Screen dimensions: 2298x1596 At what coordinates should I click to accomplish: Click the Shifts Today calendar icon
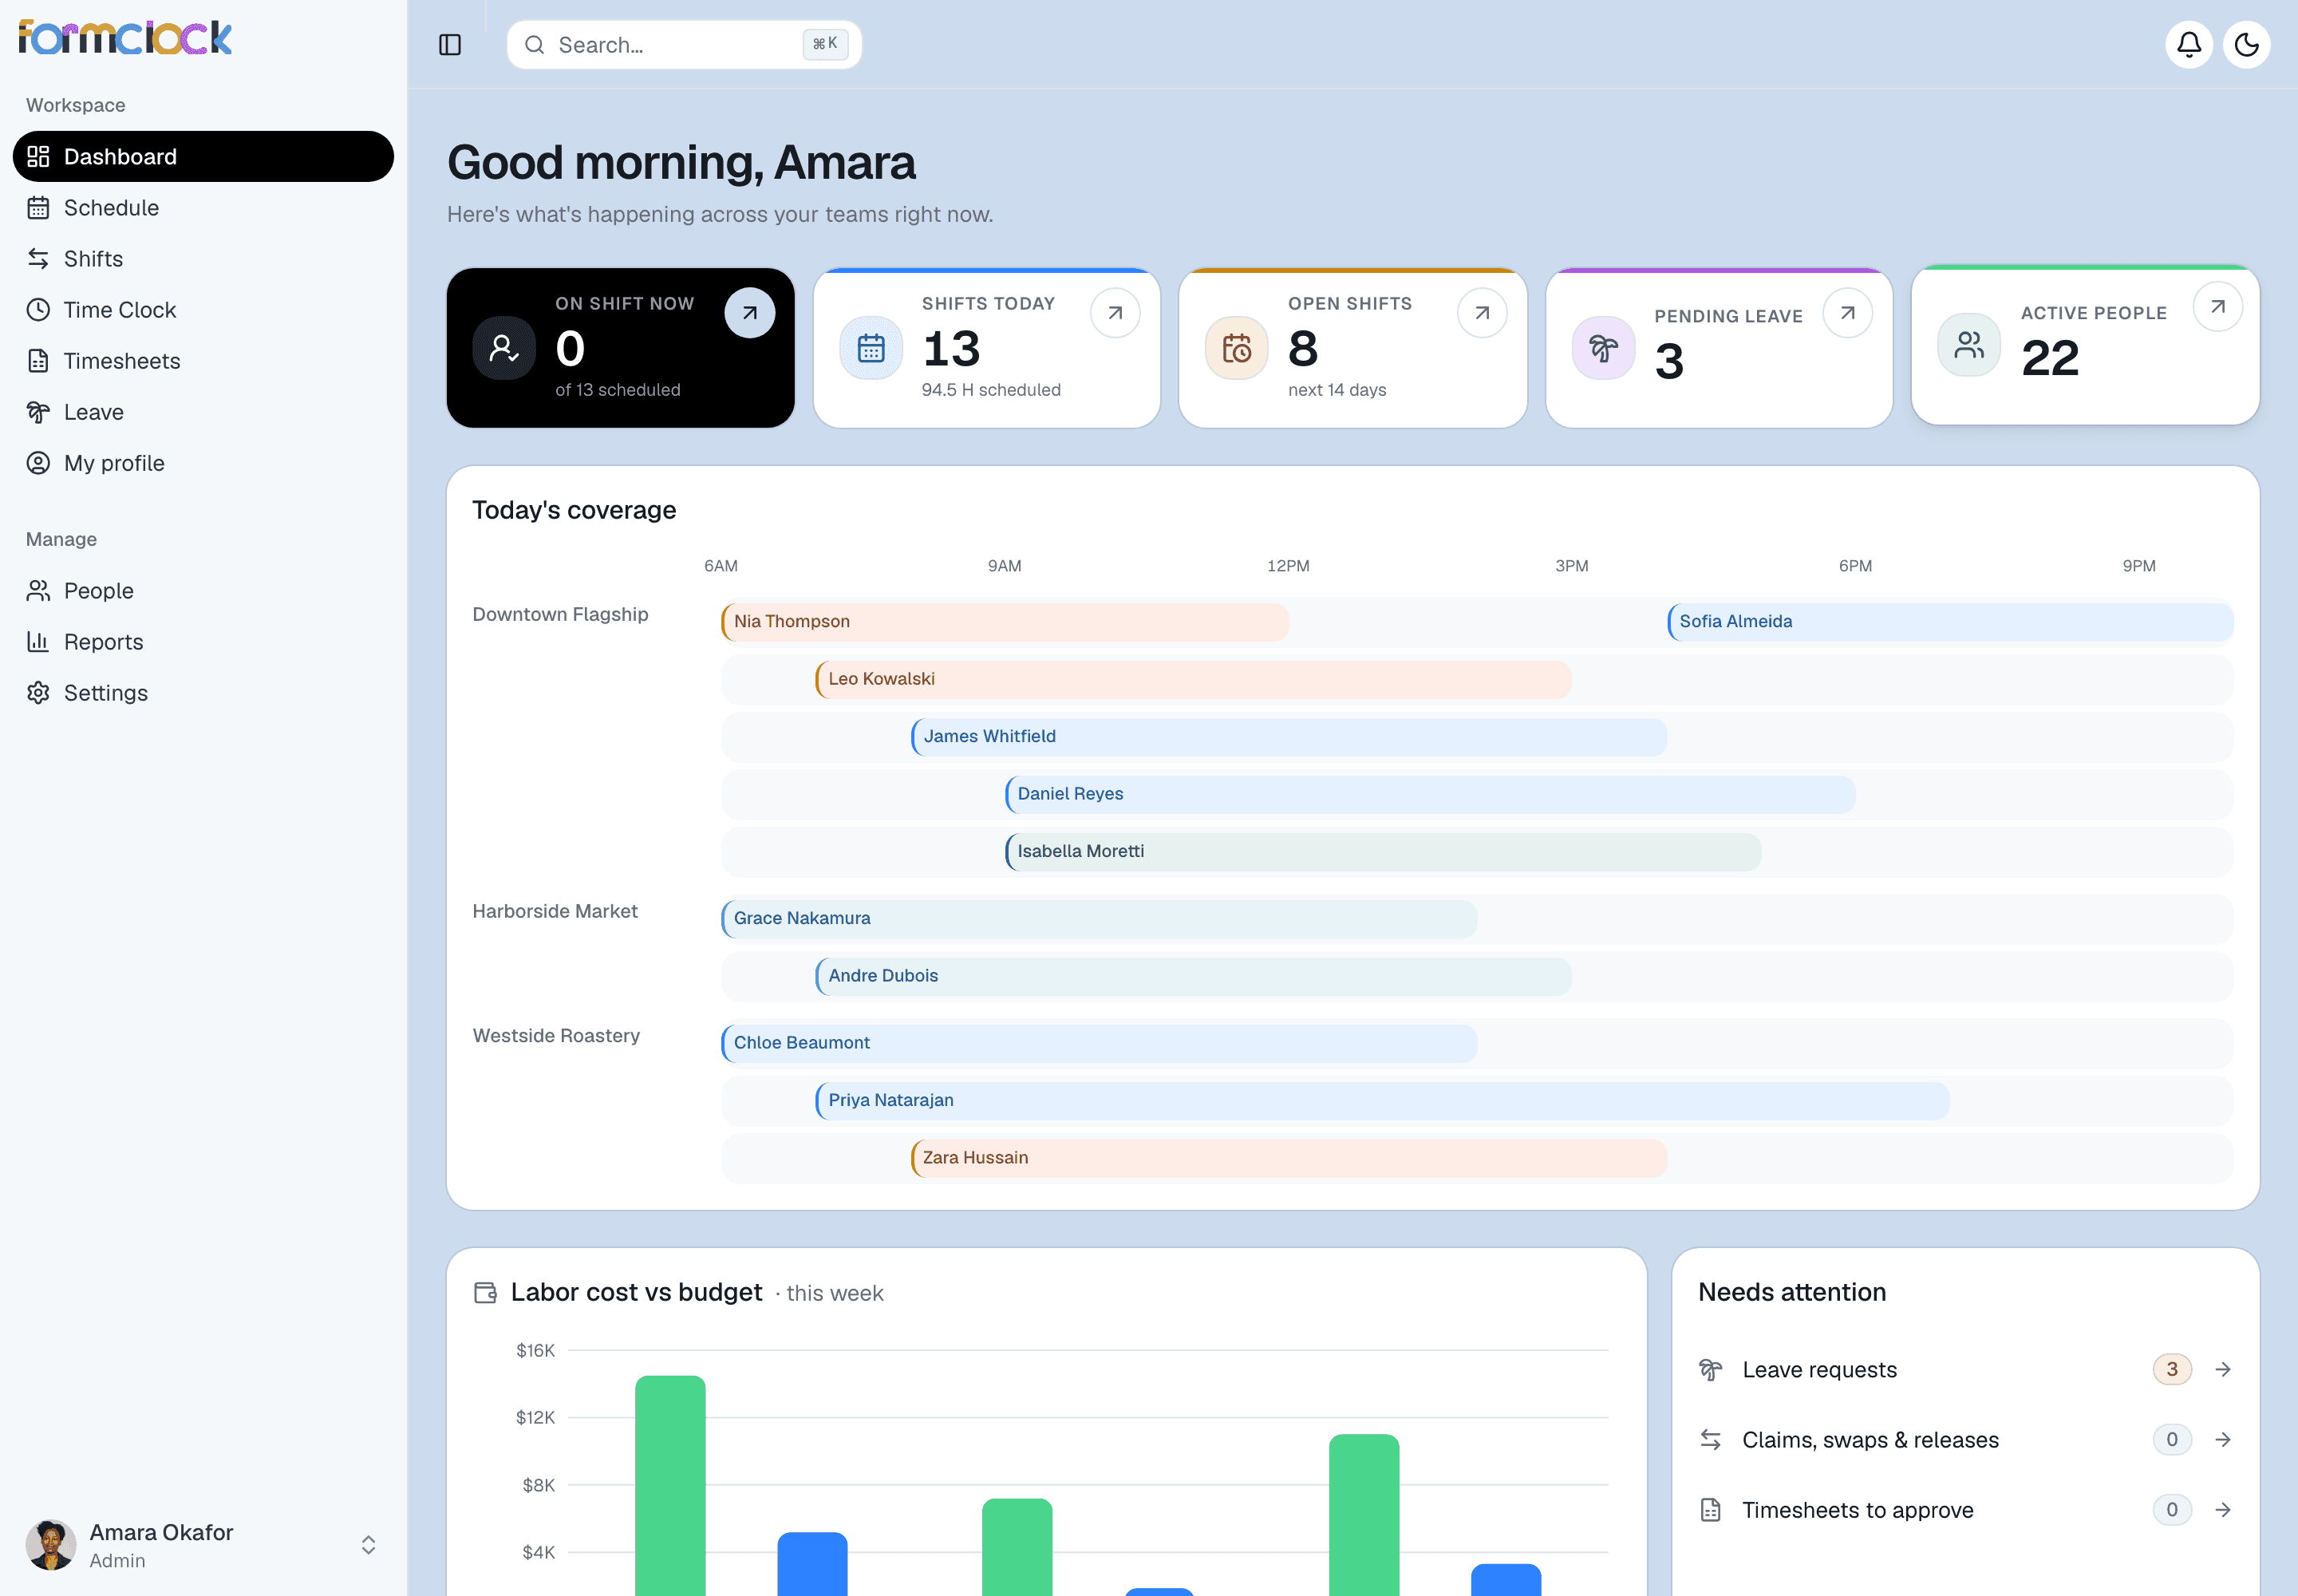tap(871, 348)
